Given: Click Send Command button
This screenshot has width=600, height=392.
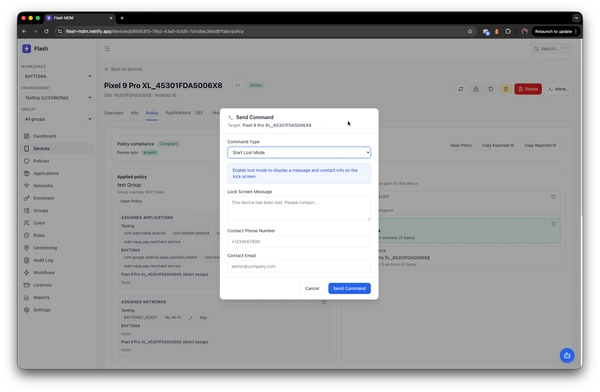Looking at the screenshot, I should click(x=349, y=288).
